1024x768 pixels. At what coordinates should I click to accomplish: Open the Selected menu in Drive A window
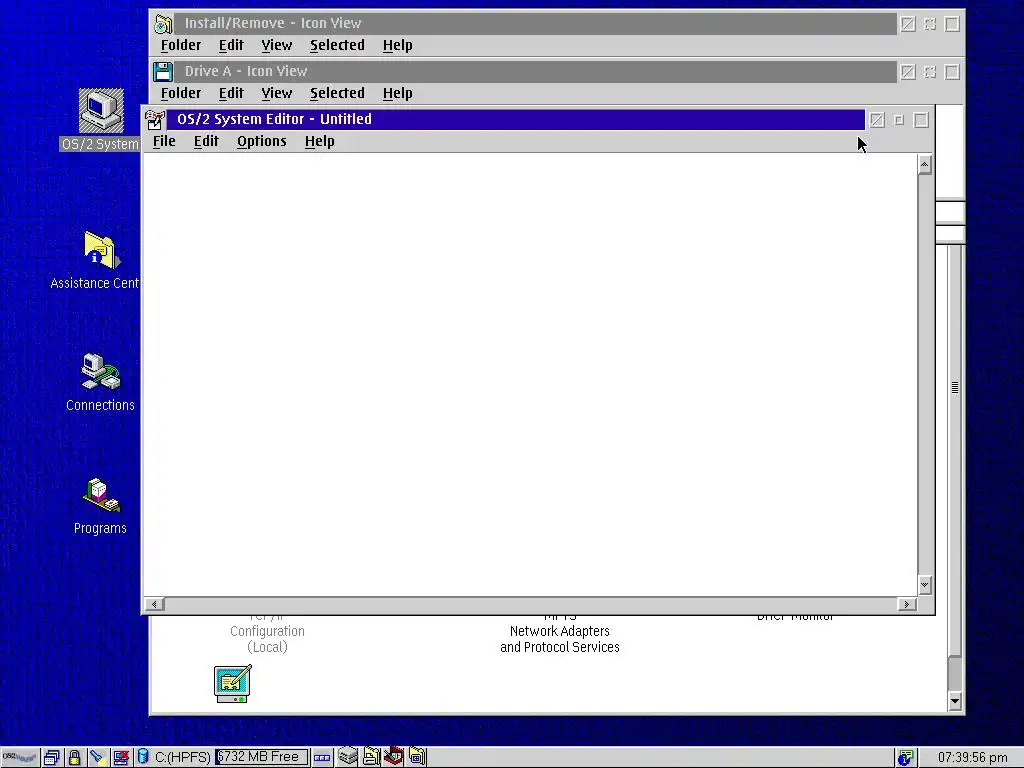337,93
